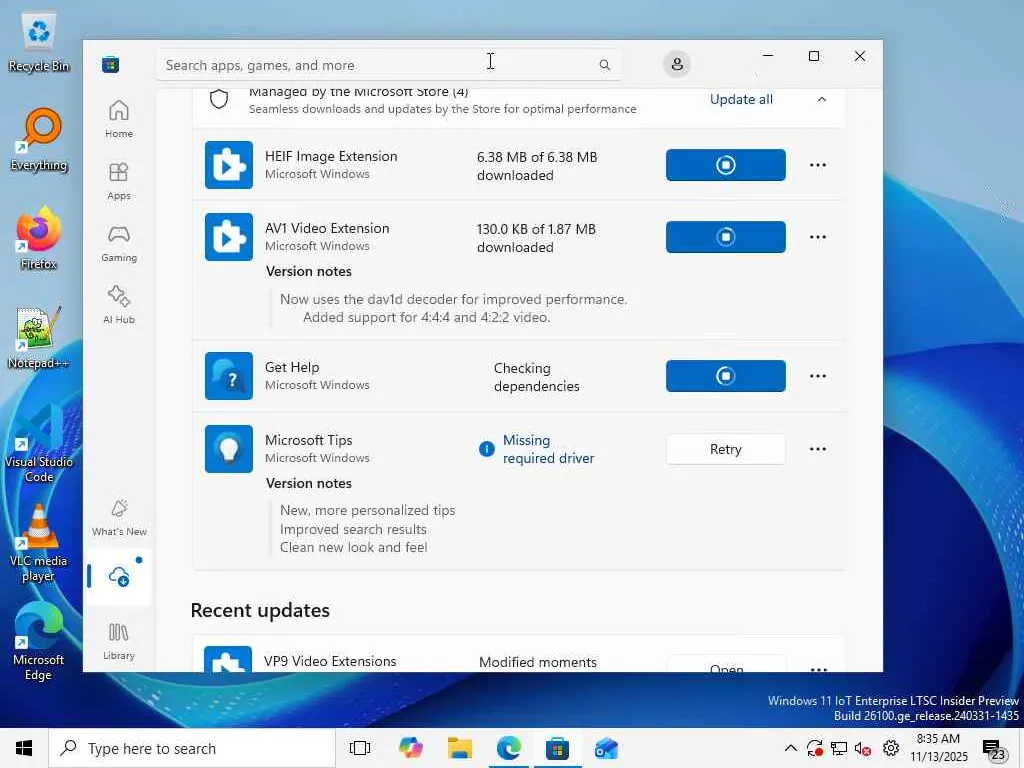Retry the Microsoft Tips update

(x=726, y=449)
